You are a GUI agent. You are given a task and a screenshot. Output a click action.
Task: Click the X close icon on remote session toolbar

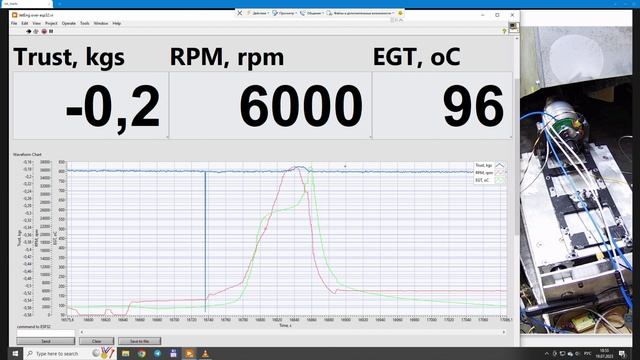240,13
